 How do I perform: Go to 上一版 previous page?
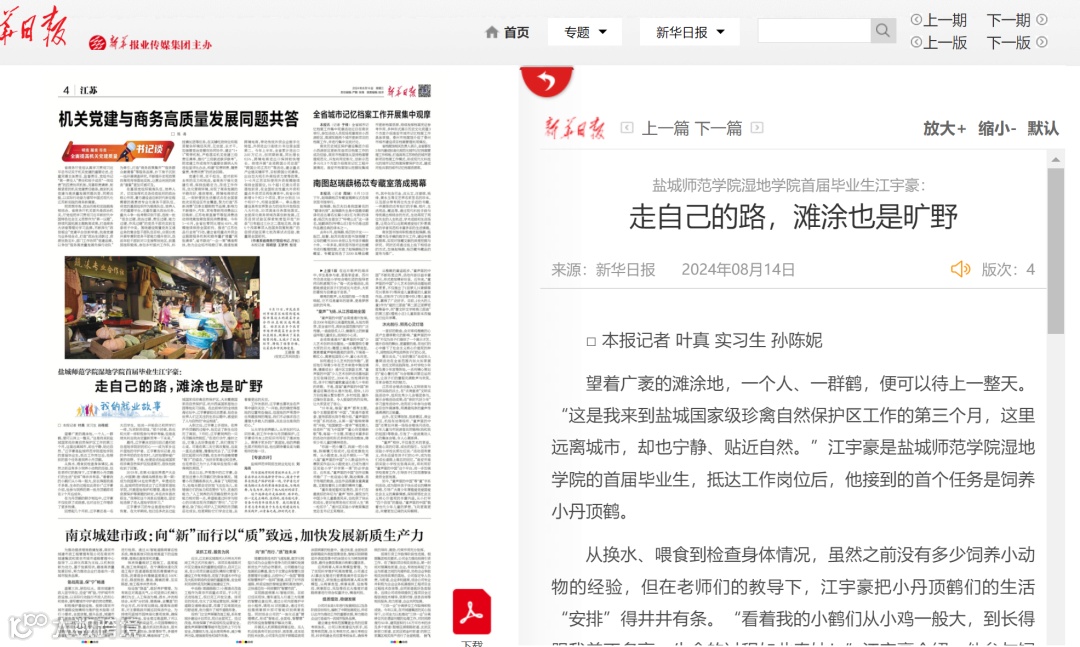(939, 43)
